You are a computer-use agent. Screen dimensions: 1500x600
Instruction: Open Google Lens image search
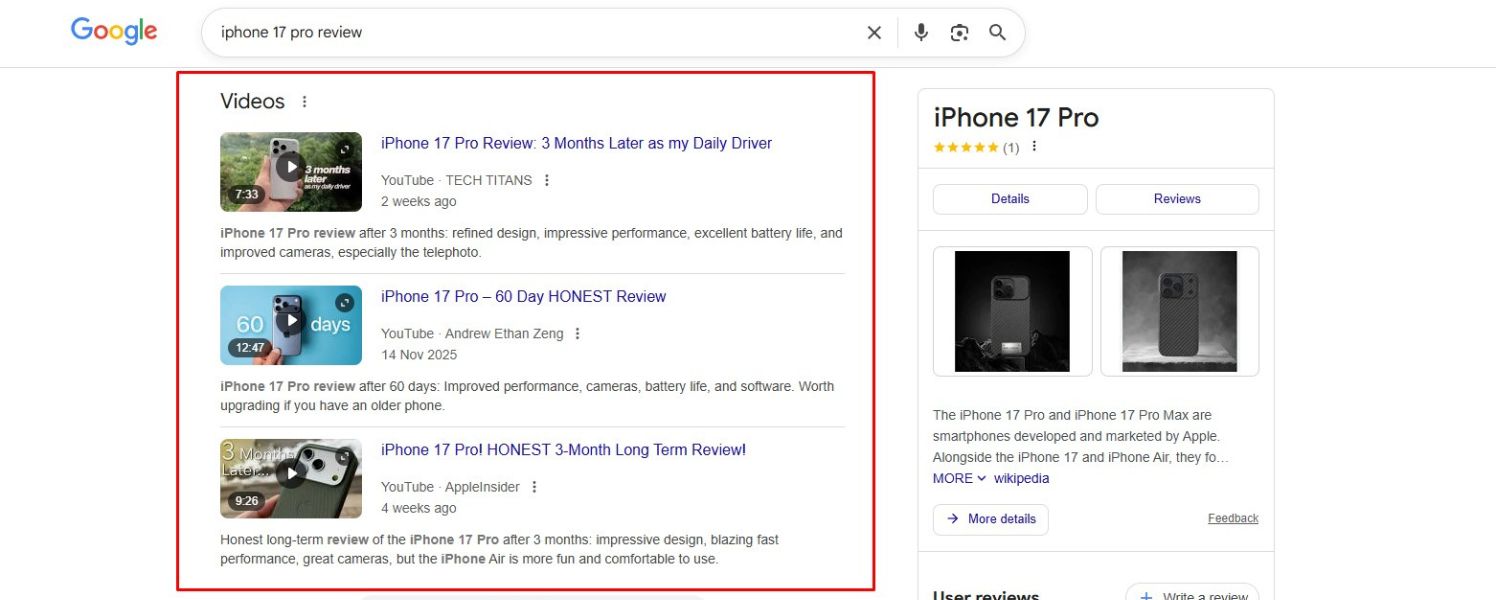coord(959,32)
